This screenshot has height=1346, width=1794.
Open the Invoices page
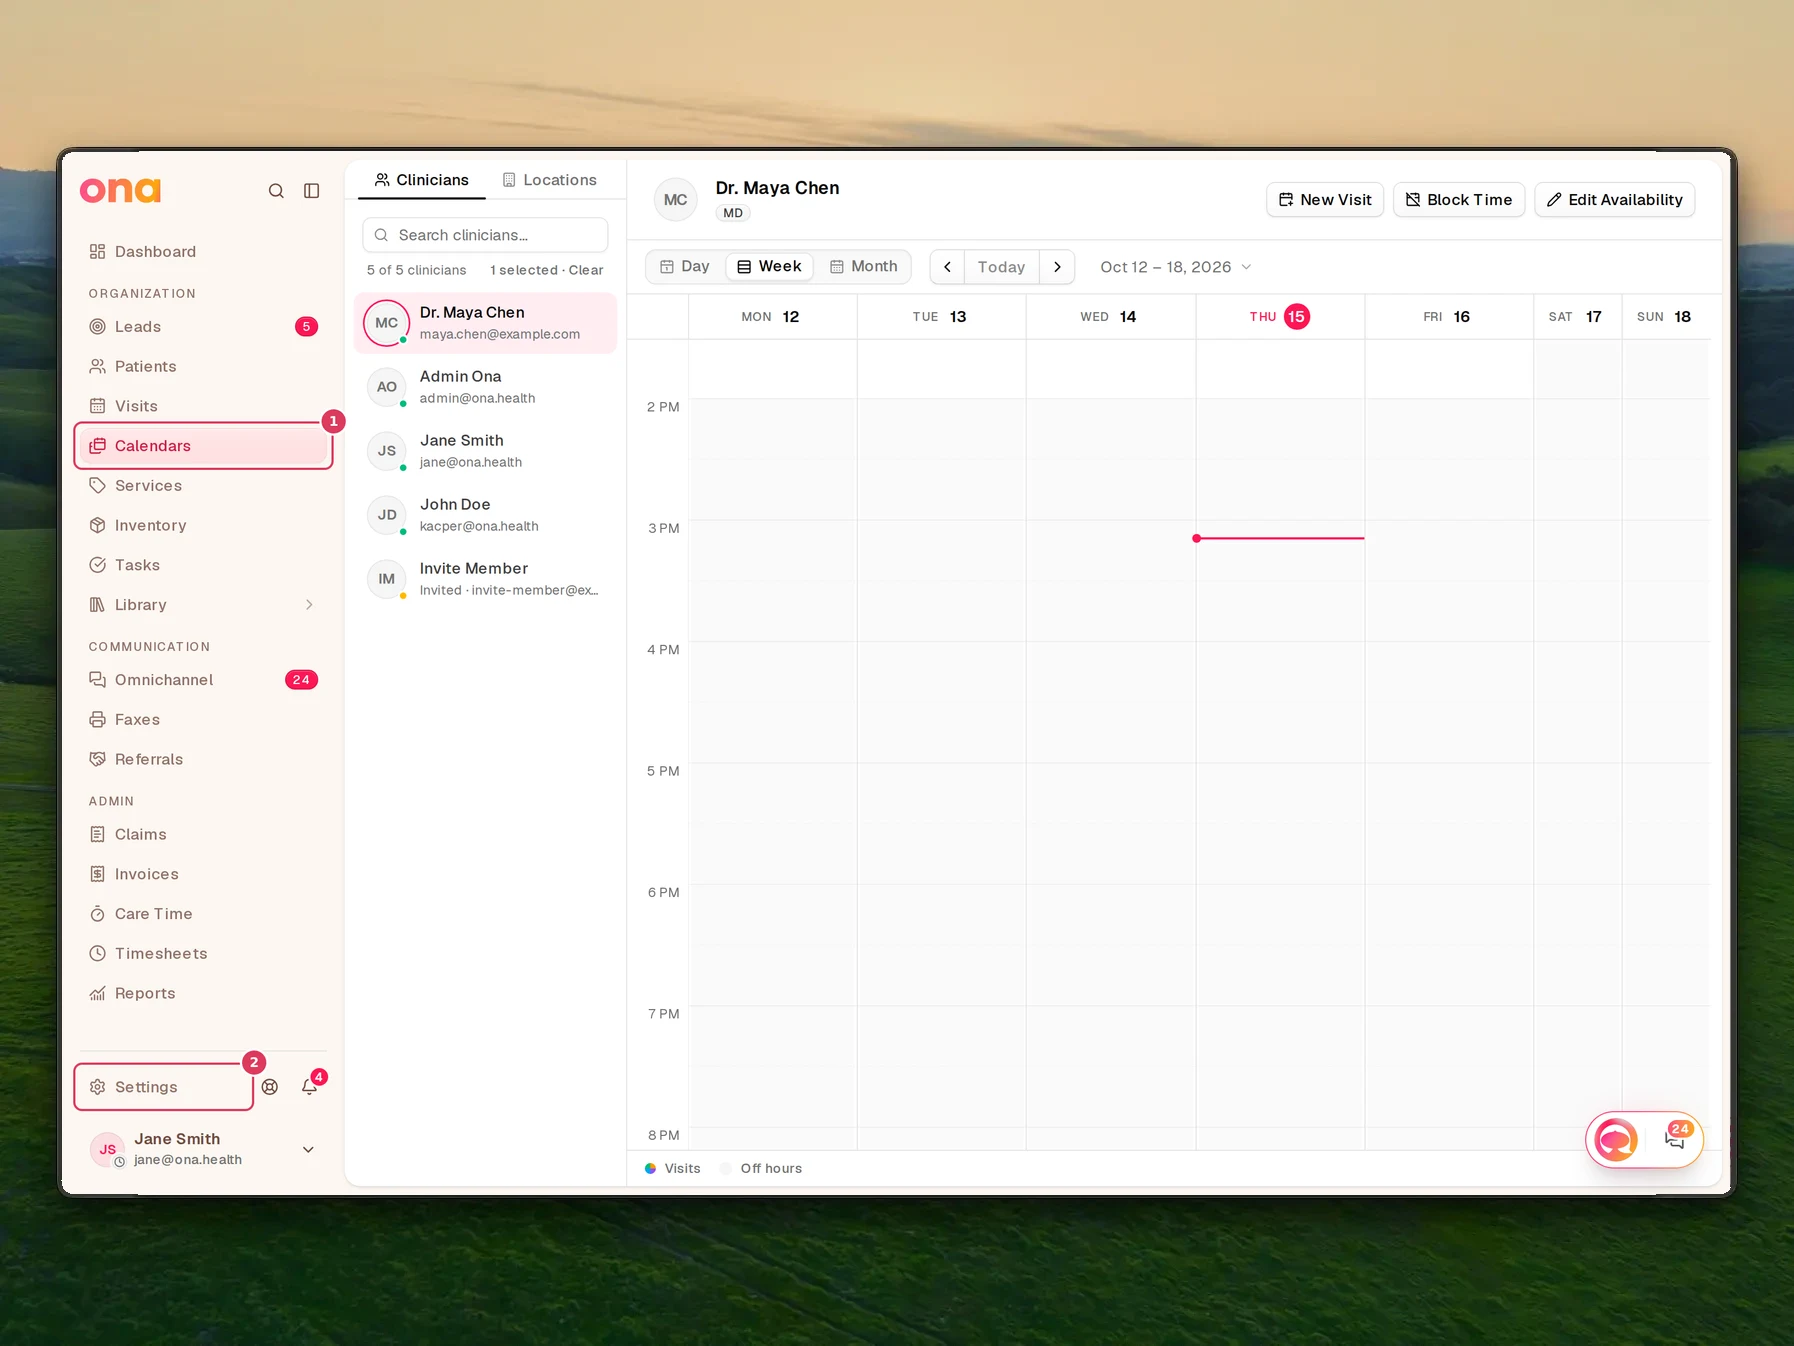click(203, 874)
